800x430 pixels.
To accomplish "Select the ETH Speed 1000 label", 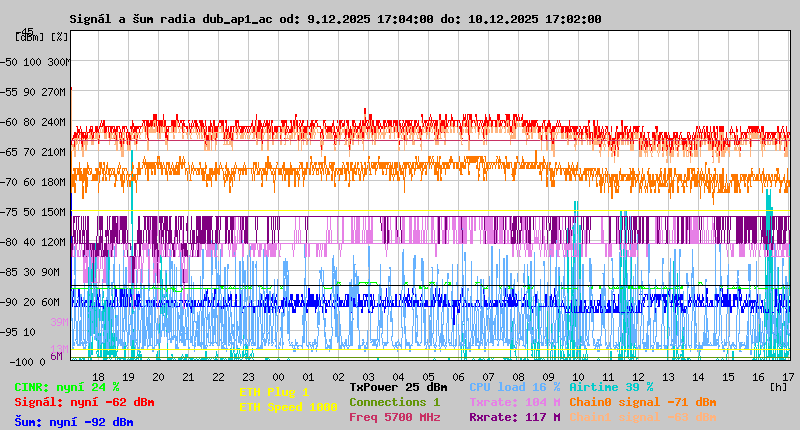I will click(x=288, y=407).
